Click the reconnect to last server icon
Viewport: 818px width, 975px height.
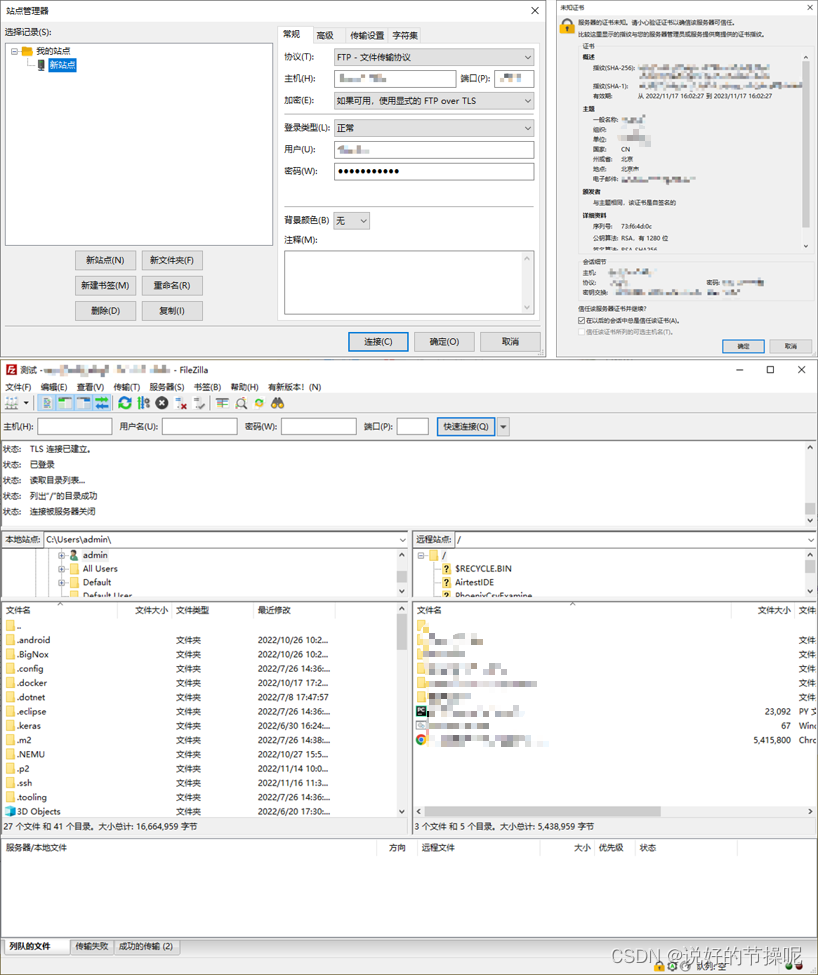[x=199, y=404]
